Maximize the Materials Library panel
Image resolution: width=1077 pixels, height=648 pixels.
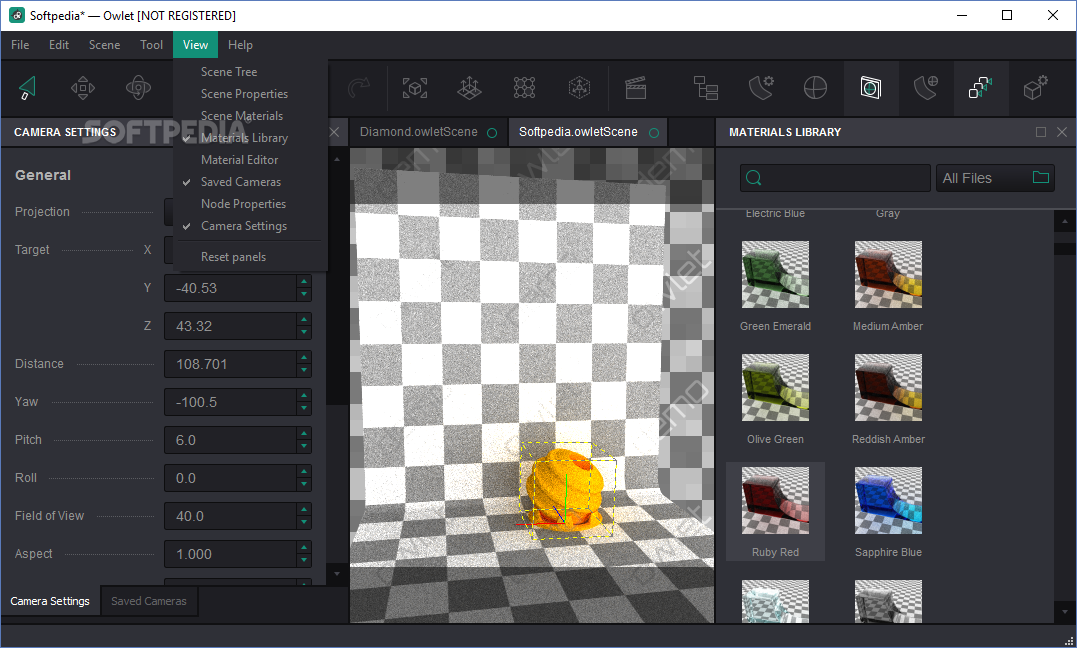click(x=1041, y=132)
